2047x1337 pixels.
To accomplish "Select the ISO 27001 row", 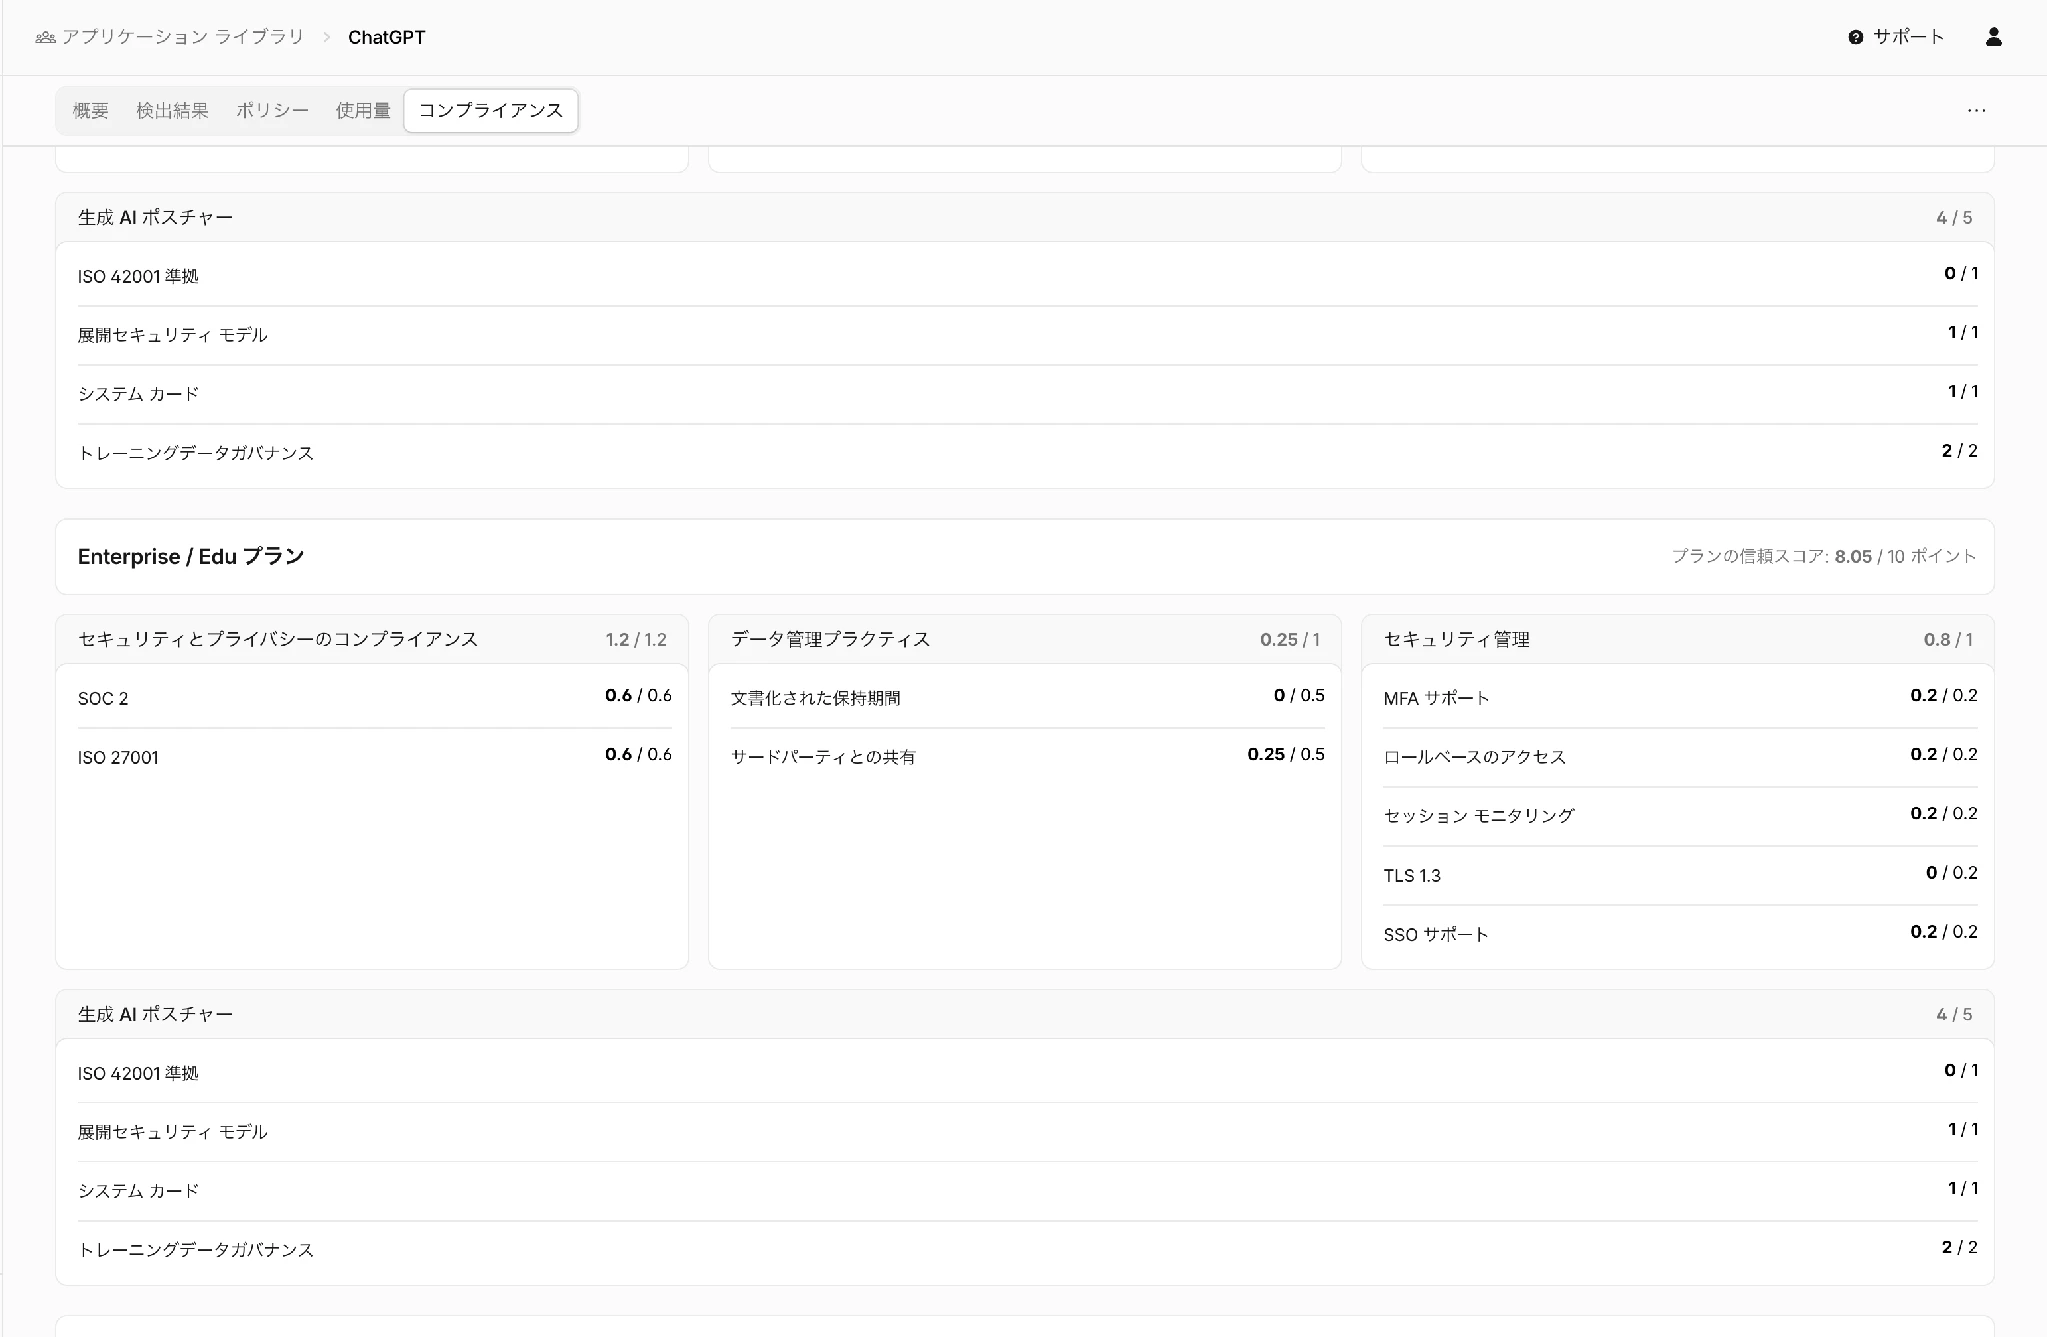I will click(374, 757).
